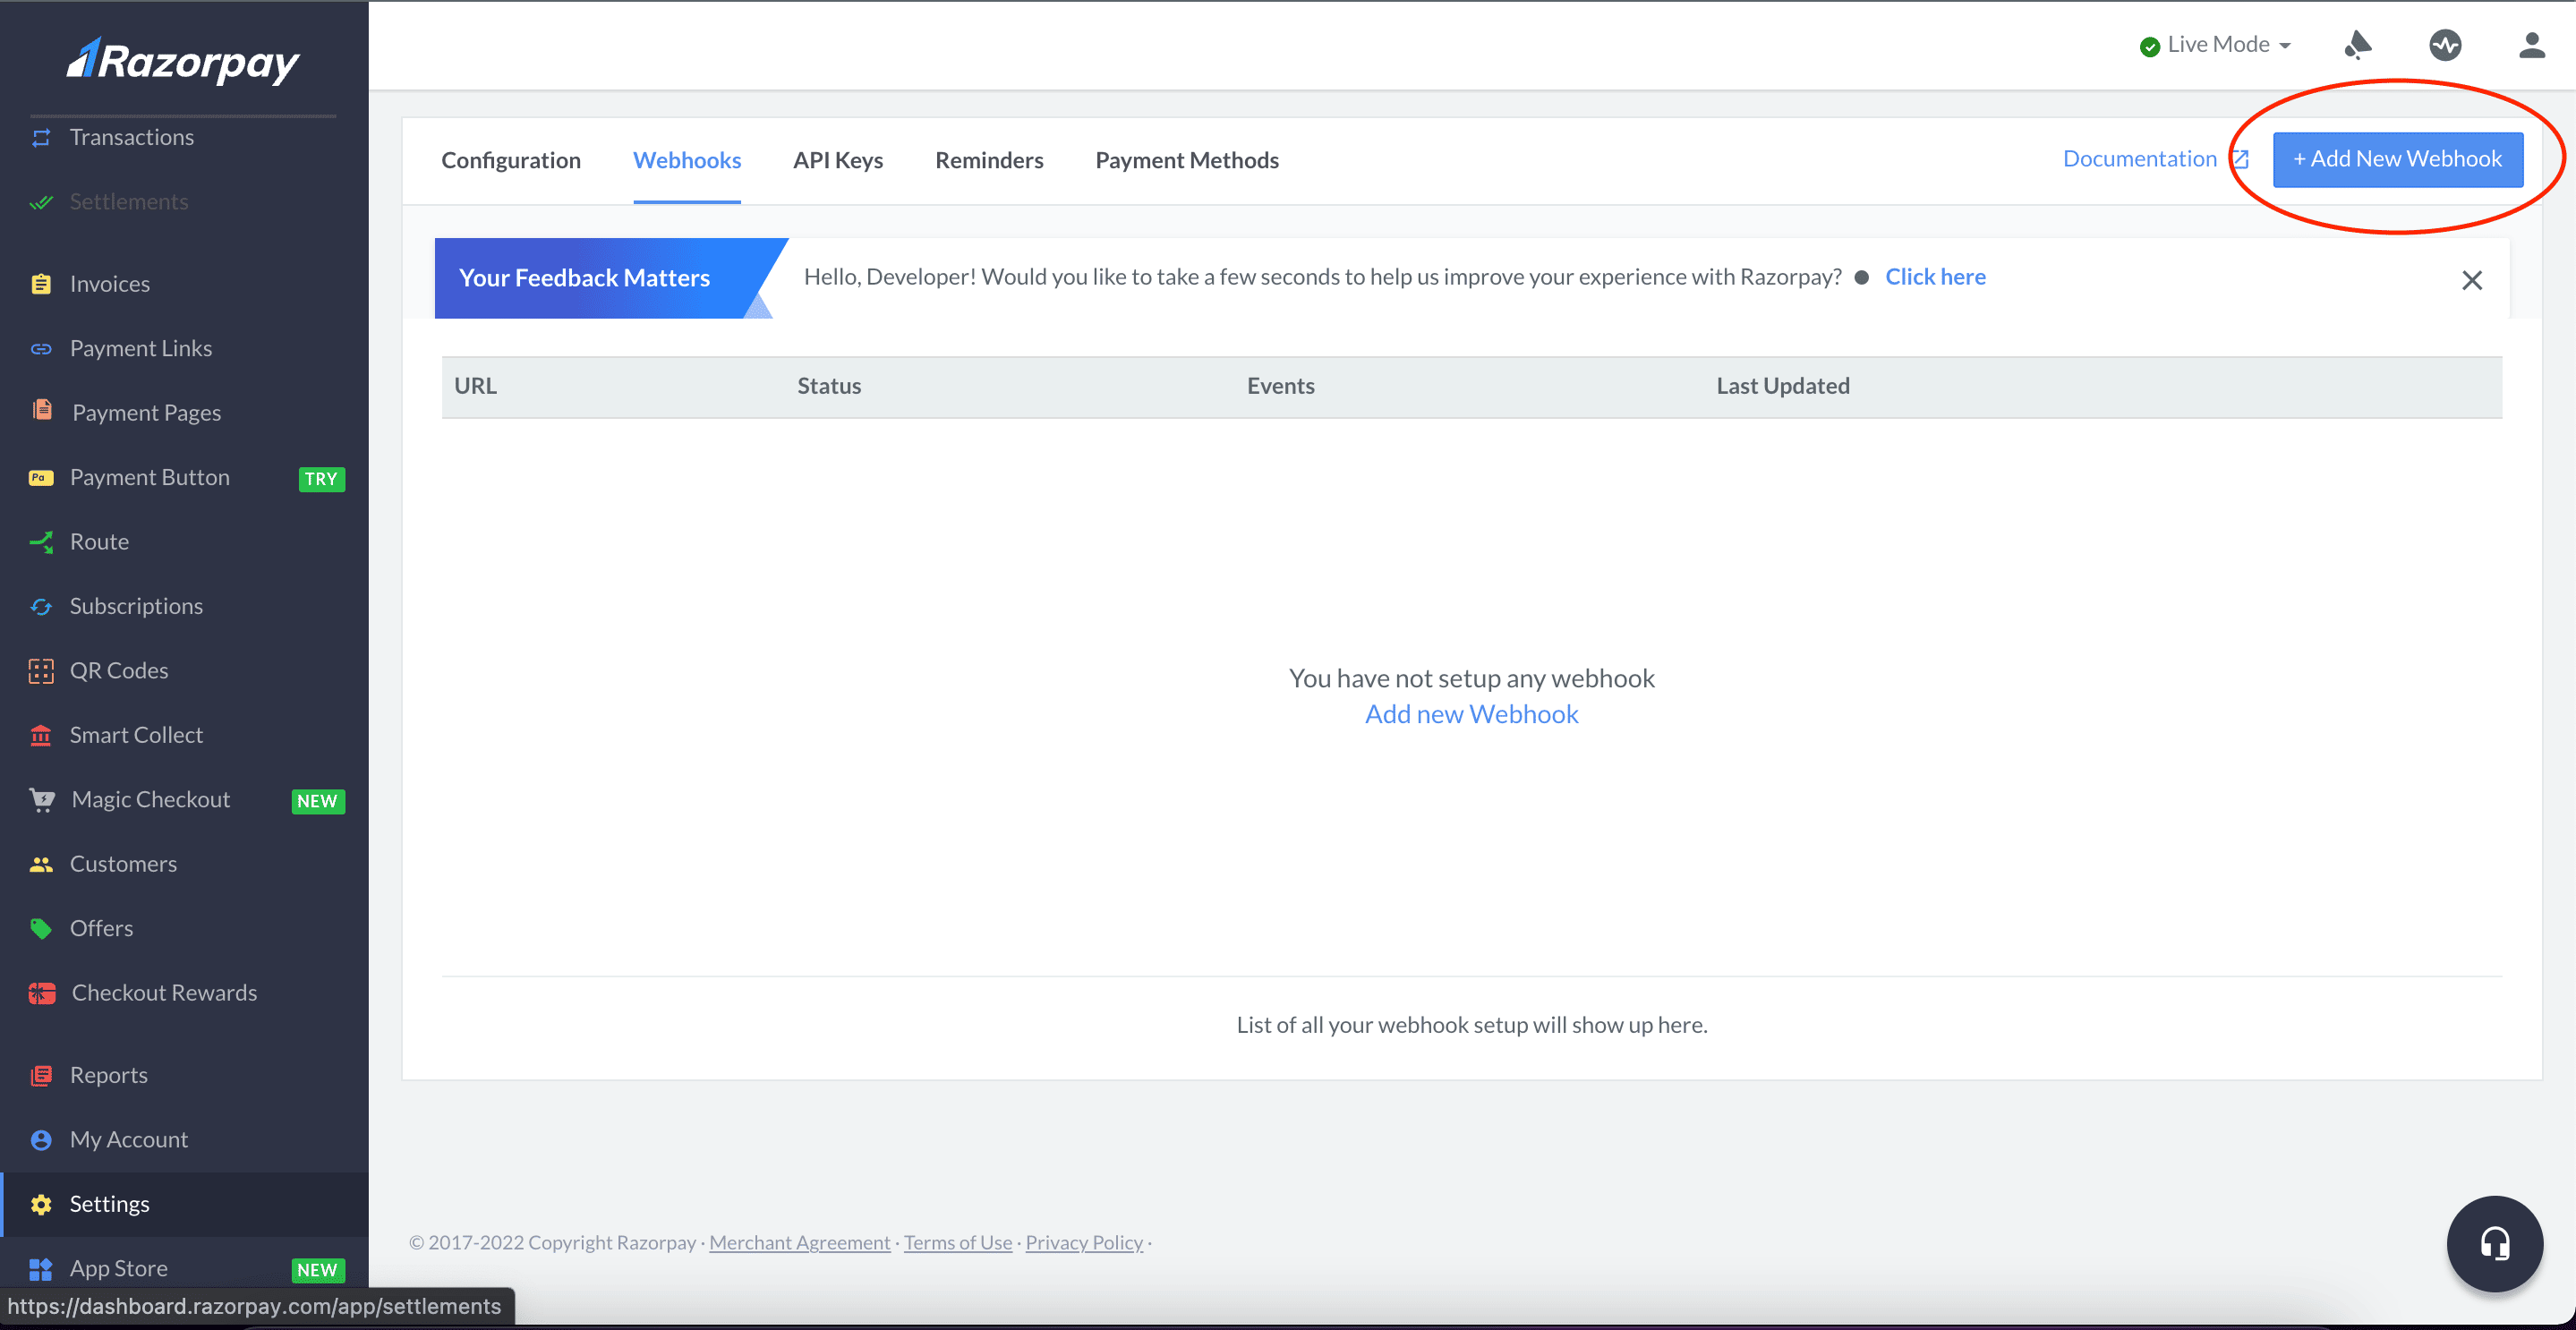Open the Merchant Agreement link

(x=799, y=1242)
